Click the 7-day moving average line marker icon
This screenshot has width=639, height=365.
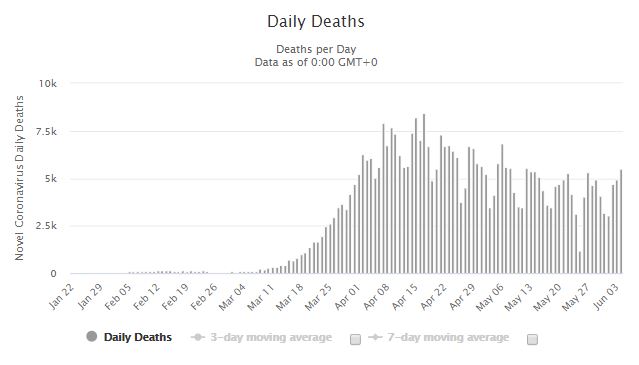point(375,337)
